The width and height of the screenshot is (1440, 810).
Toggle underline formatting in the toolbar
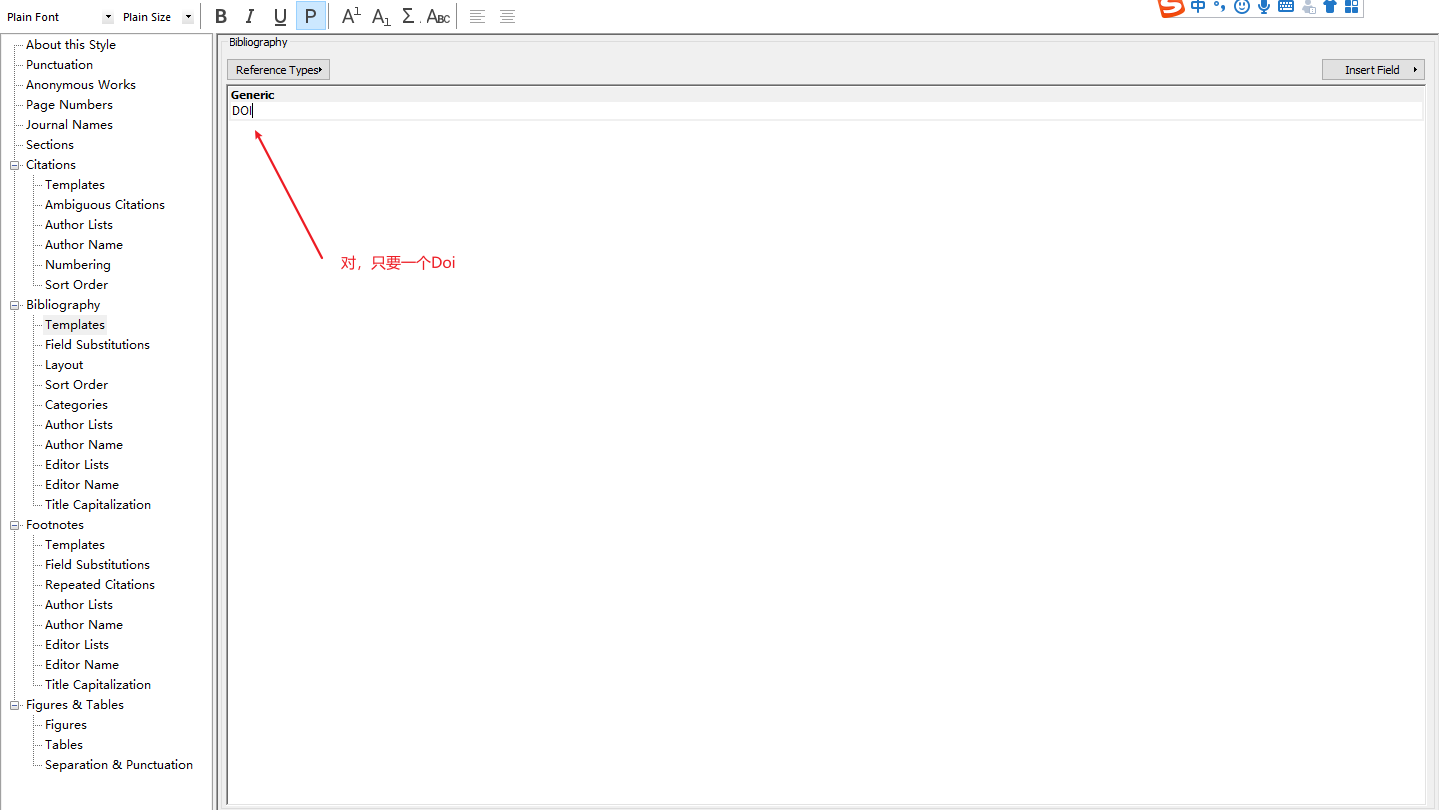tap(280, 17)
